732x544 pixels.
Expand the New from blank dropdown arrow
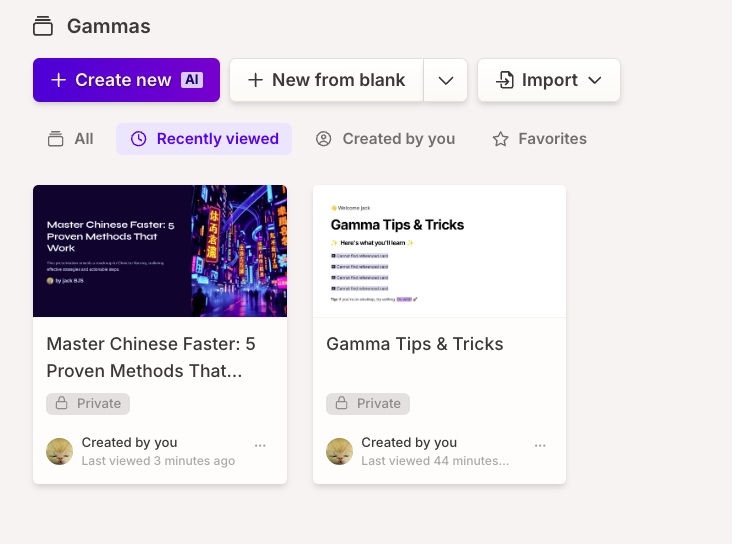(x=446, y=80)
